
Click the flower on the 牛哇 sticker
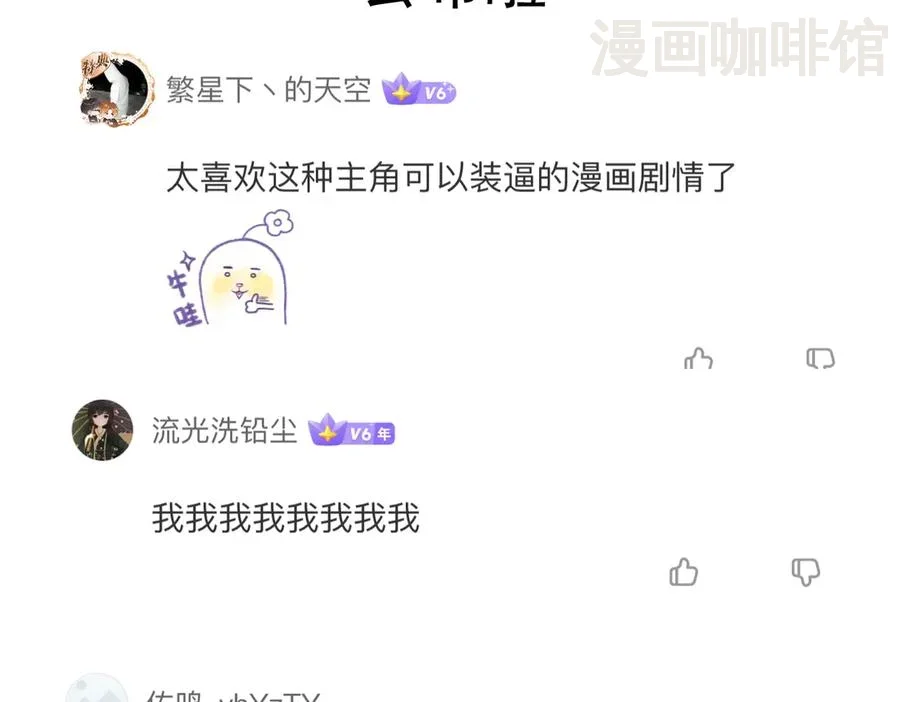(x=278, y=222)
